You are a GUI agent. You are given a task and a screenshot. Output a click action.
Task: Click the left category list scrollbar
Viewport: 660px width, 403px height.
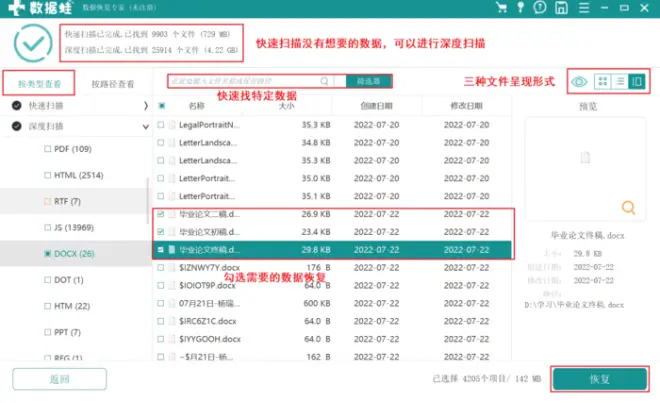[148, 201]
